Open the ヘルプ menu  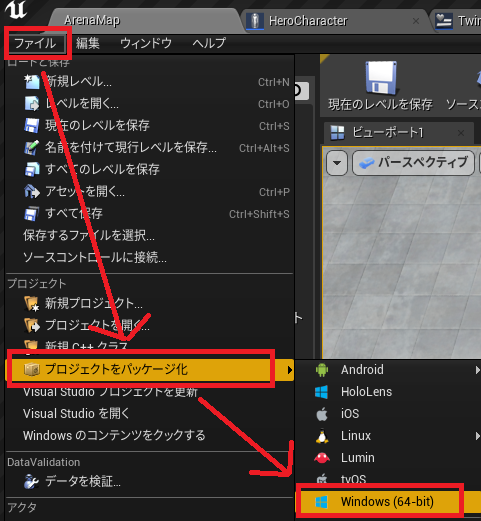tap(209, 43)
